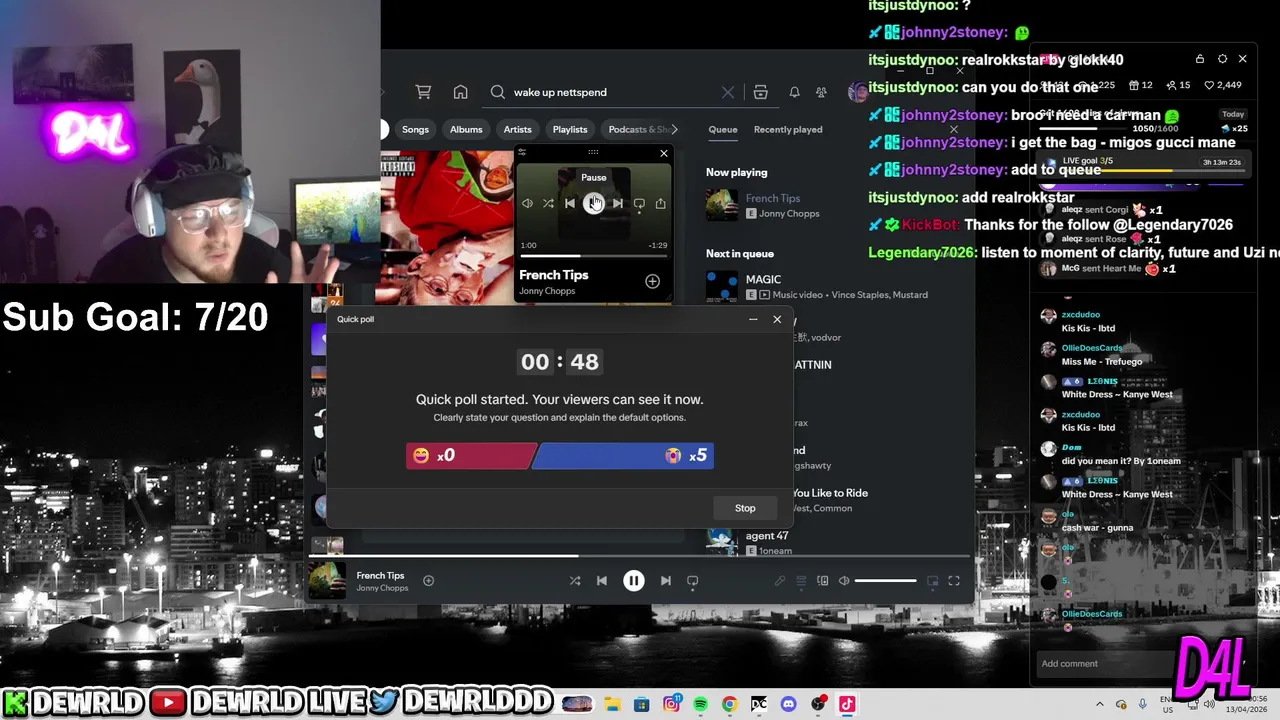Skip to next track in bottom player
1280x720 pixels.
[665, 580]
